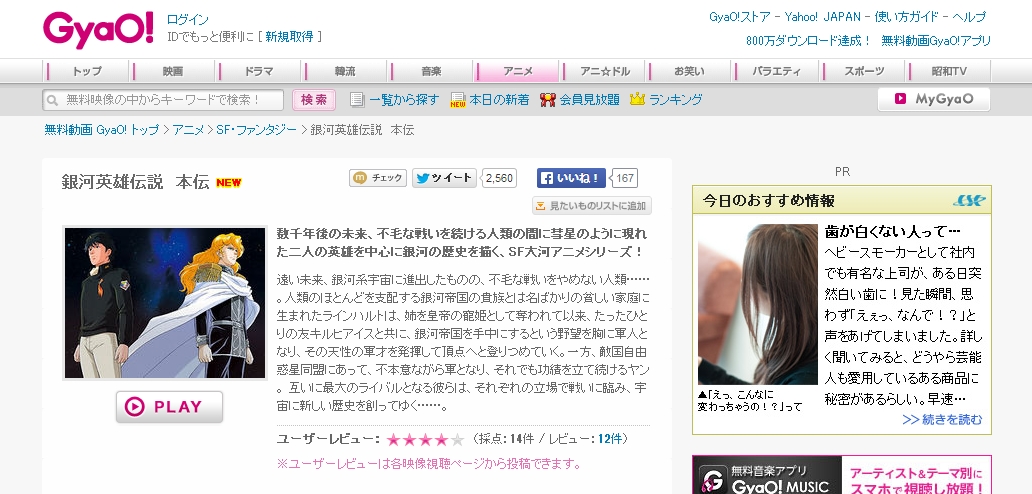Click the tweet count 2,560
This screenshot has width=1032, height=494.
[500, 178]
